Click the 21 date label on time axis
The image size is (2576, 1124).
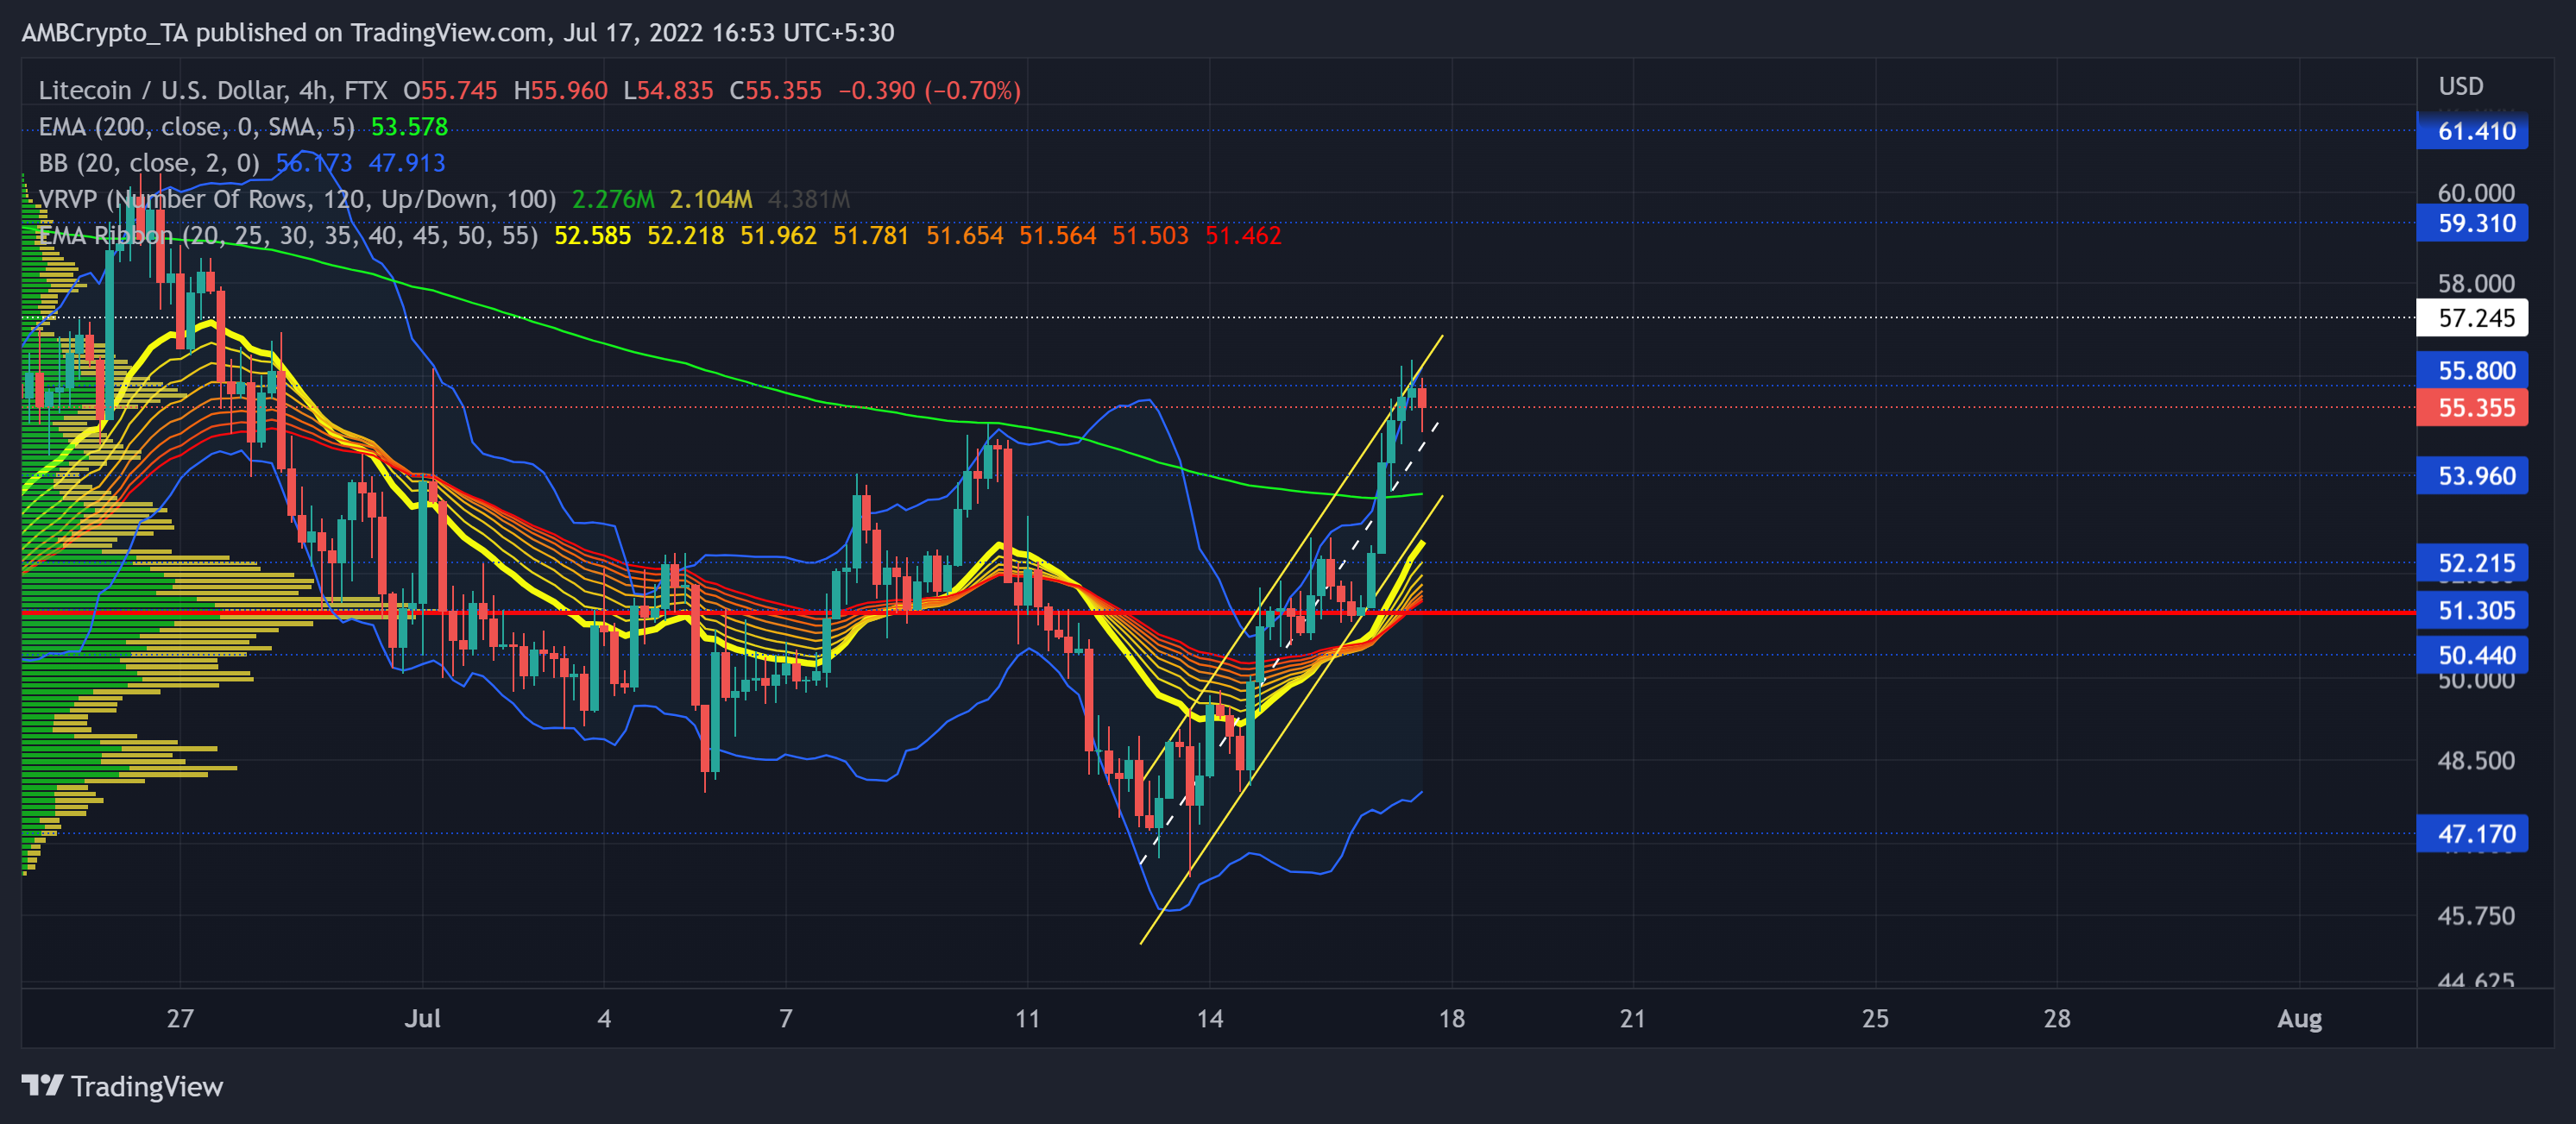coord(1633,1018)
